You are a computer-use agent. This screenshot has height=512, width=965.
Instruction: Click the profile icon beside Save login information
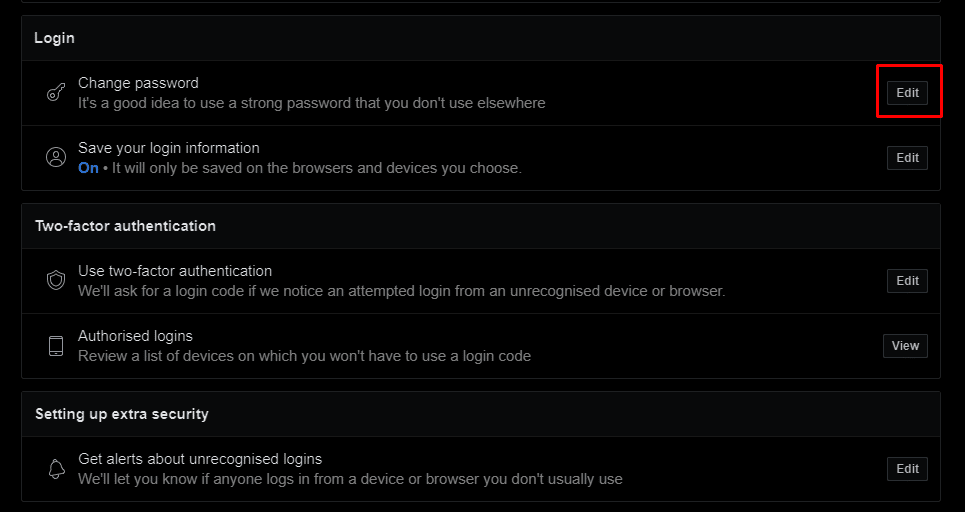point(56,158)
